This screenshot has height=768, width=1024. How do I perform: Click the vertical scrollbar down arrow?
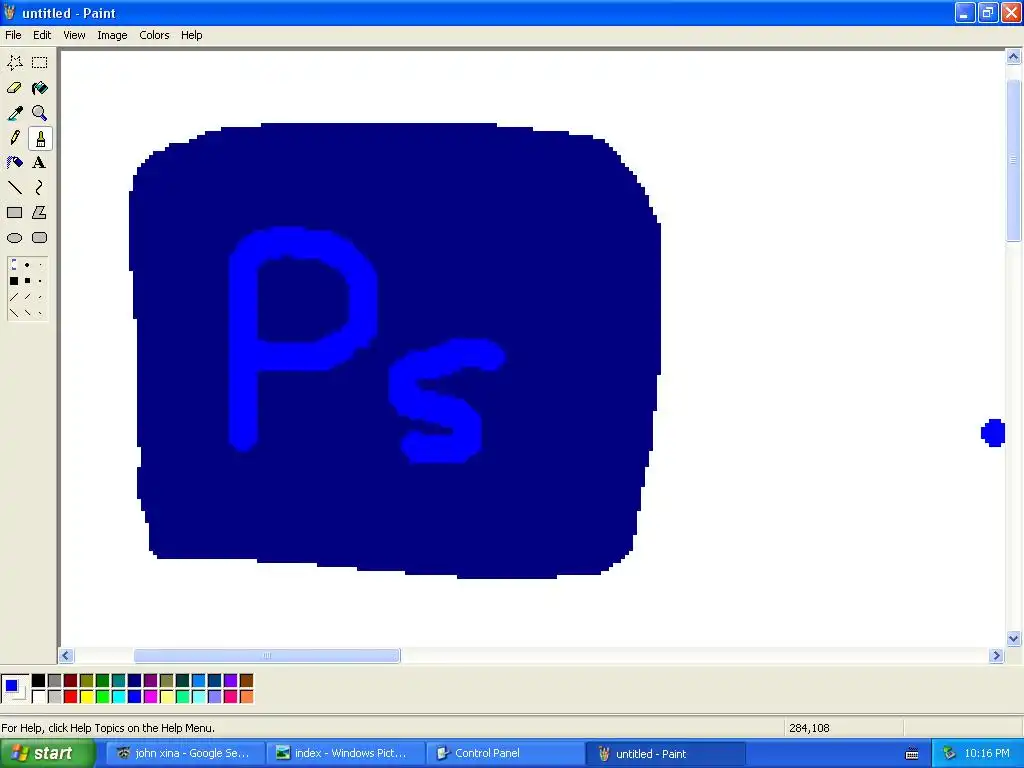coord(1014,639)
